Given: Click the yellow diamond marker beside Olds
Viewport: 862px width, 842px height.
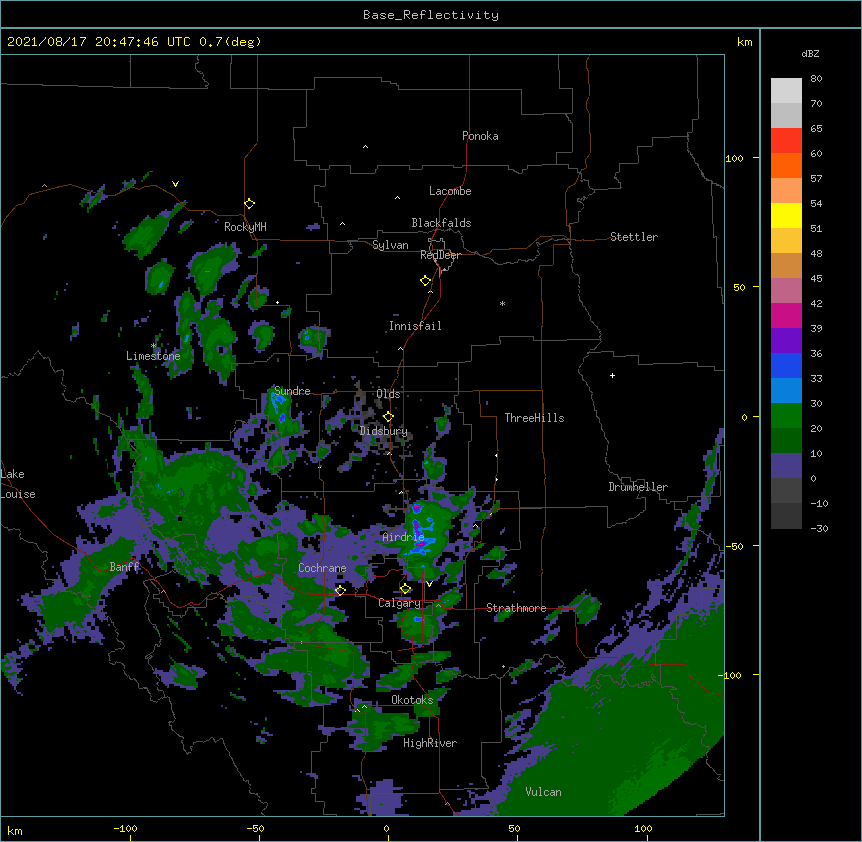Looking at the screenshot, I should [389, 416].
